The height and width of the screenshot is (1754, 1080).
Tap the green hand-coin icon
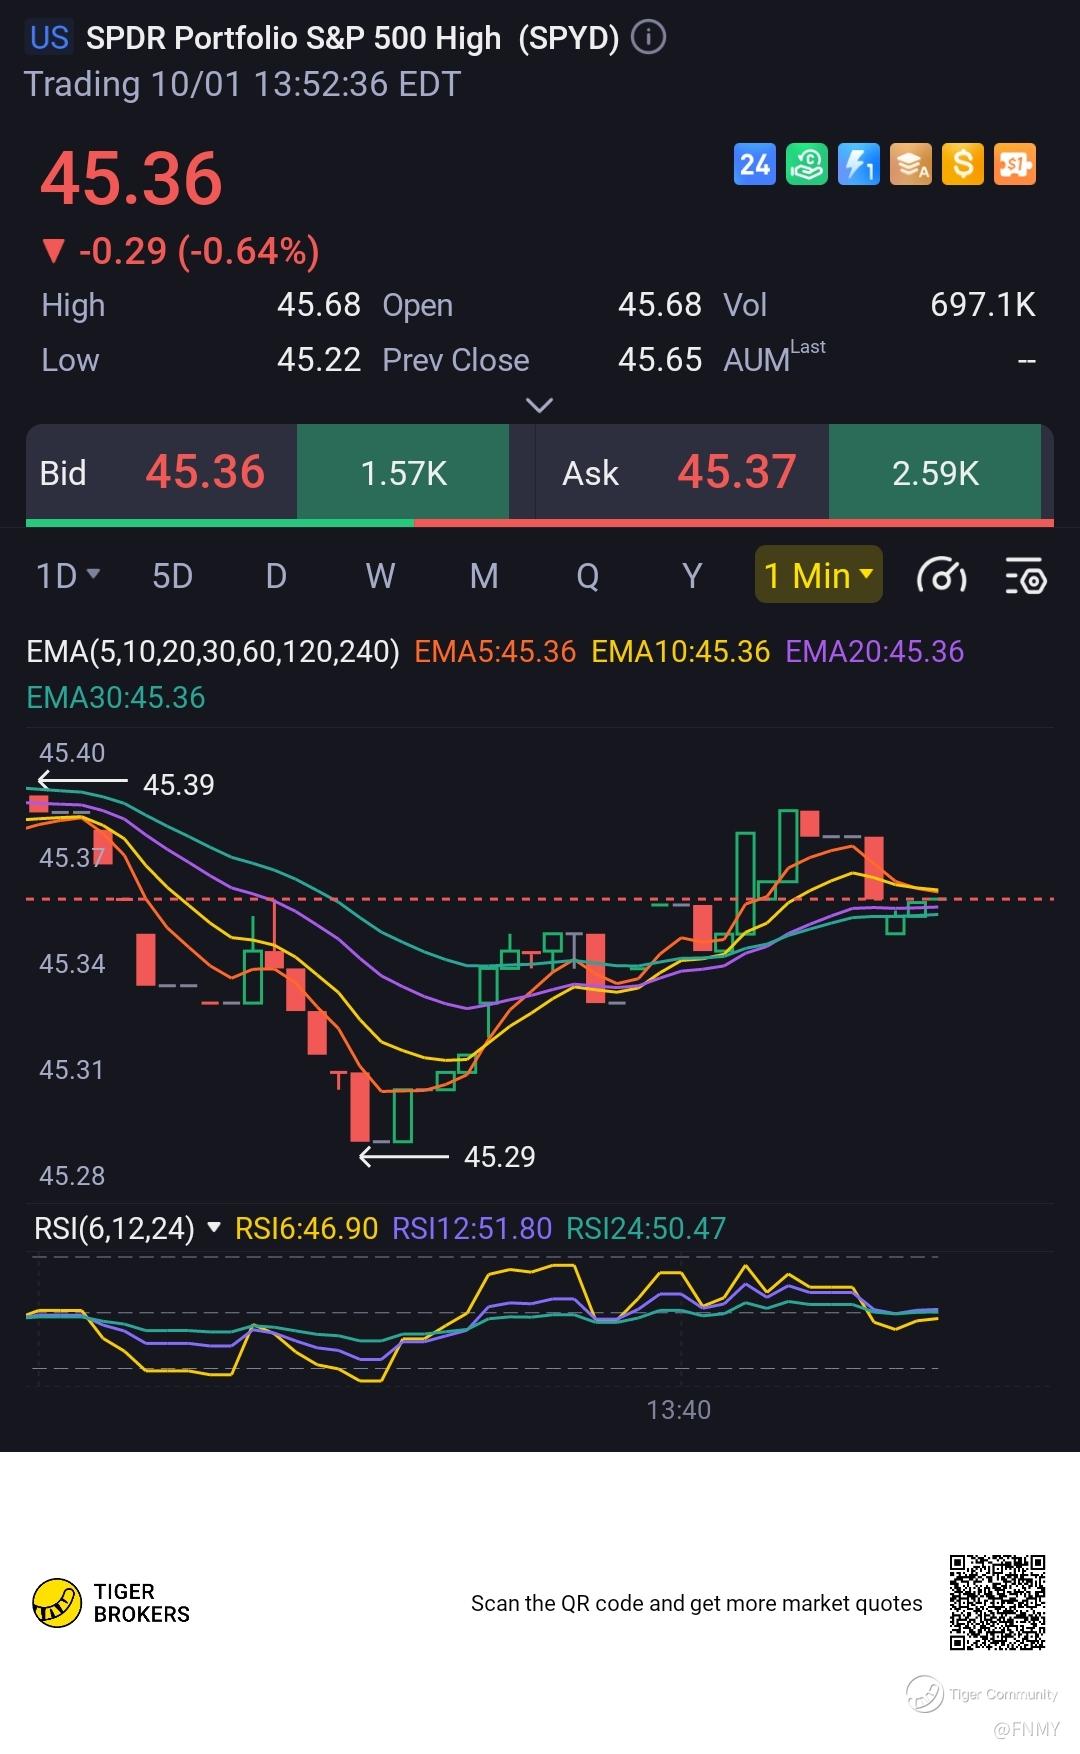point(807,164)
